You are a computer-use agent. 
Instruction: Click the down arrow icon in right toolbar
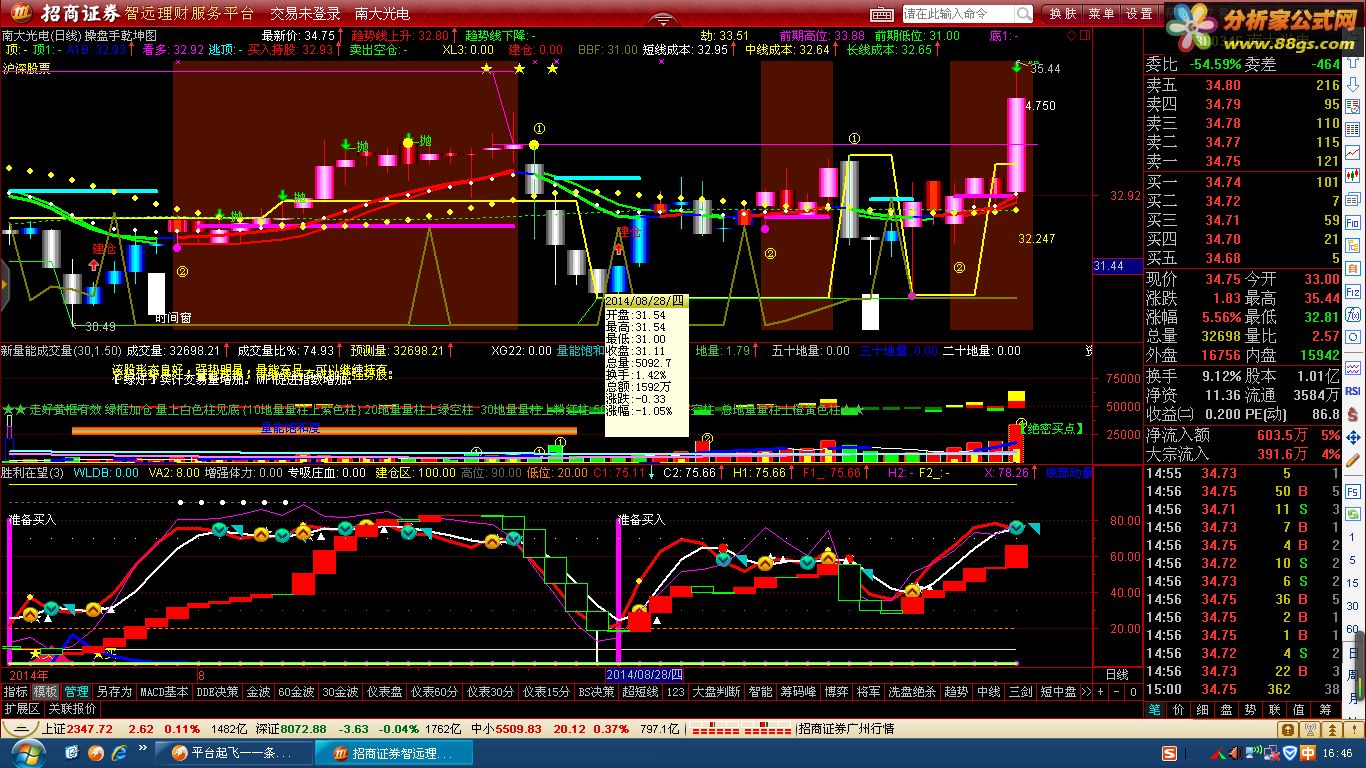1353,85
